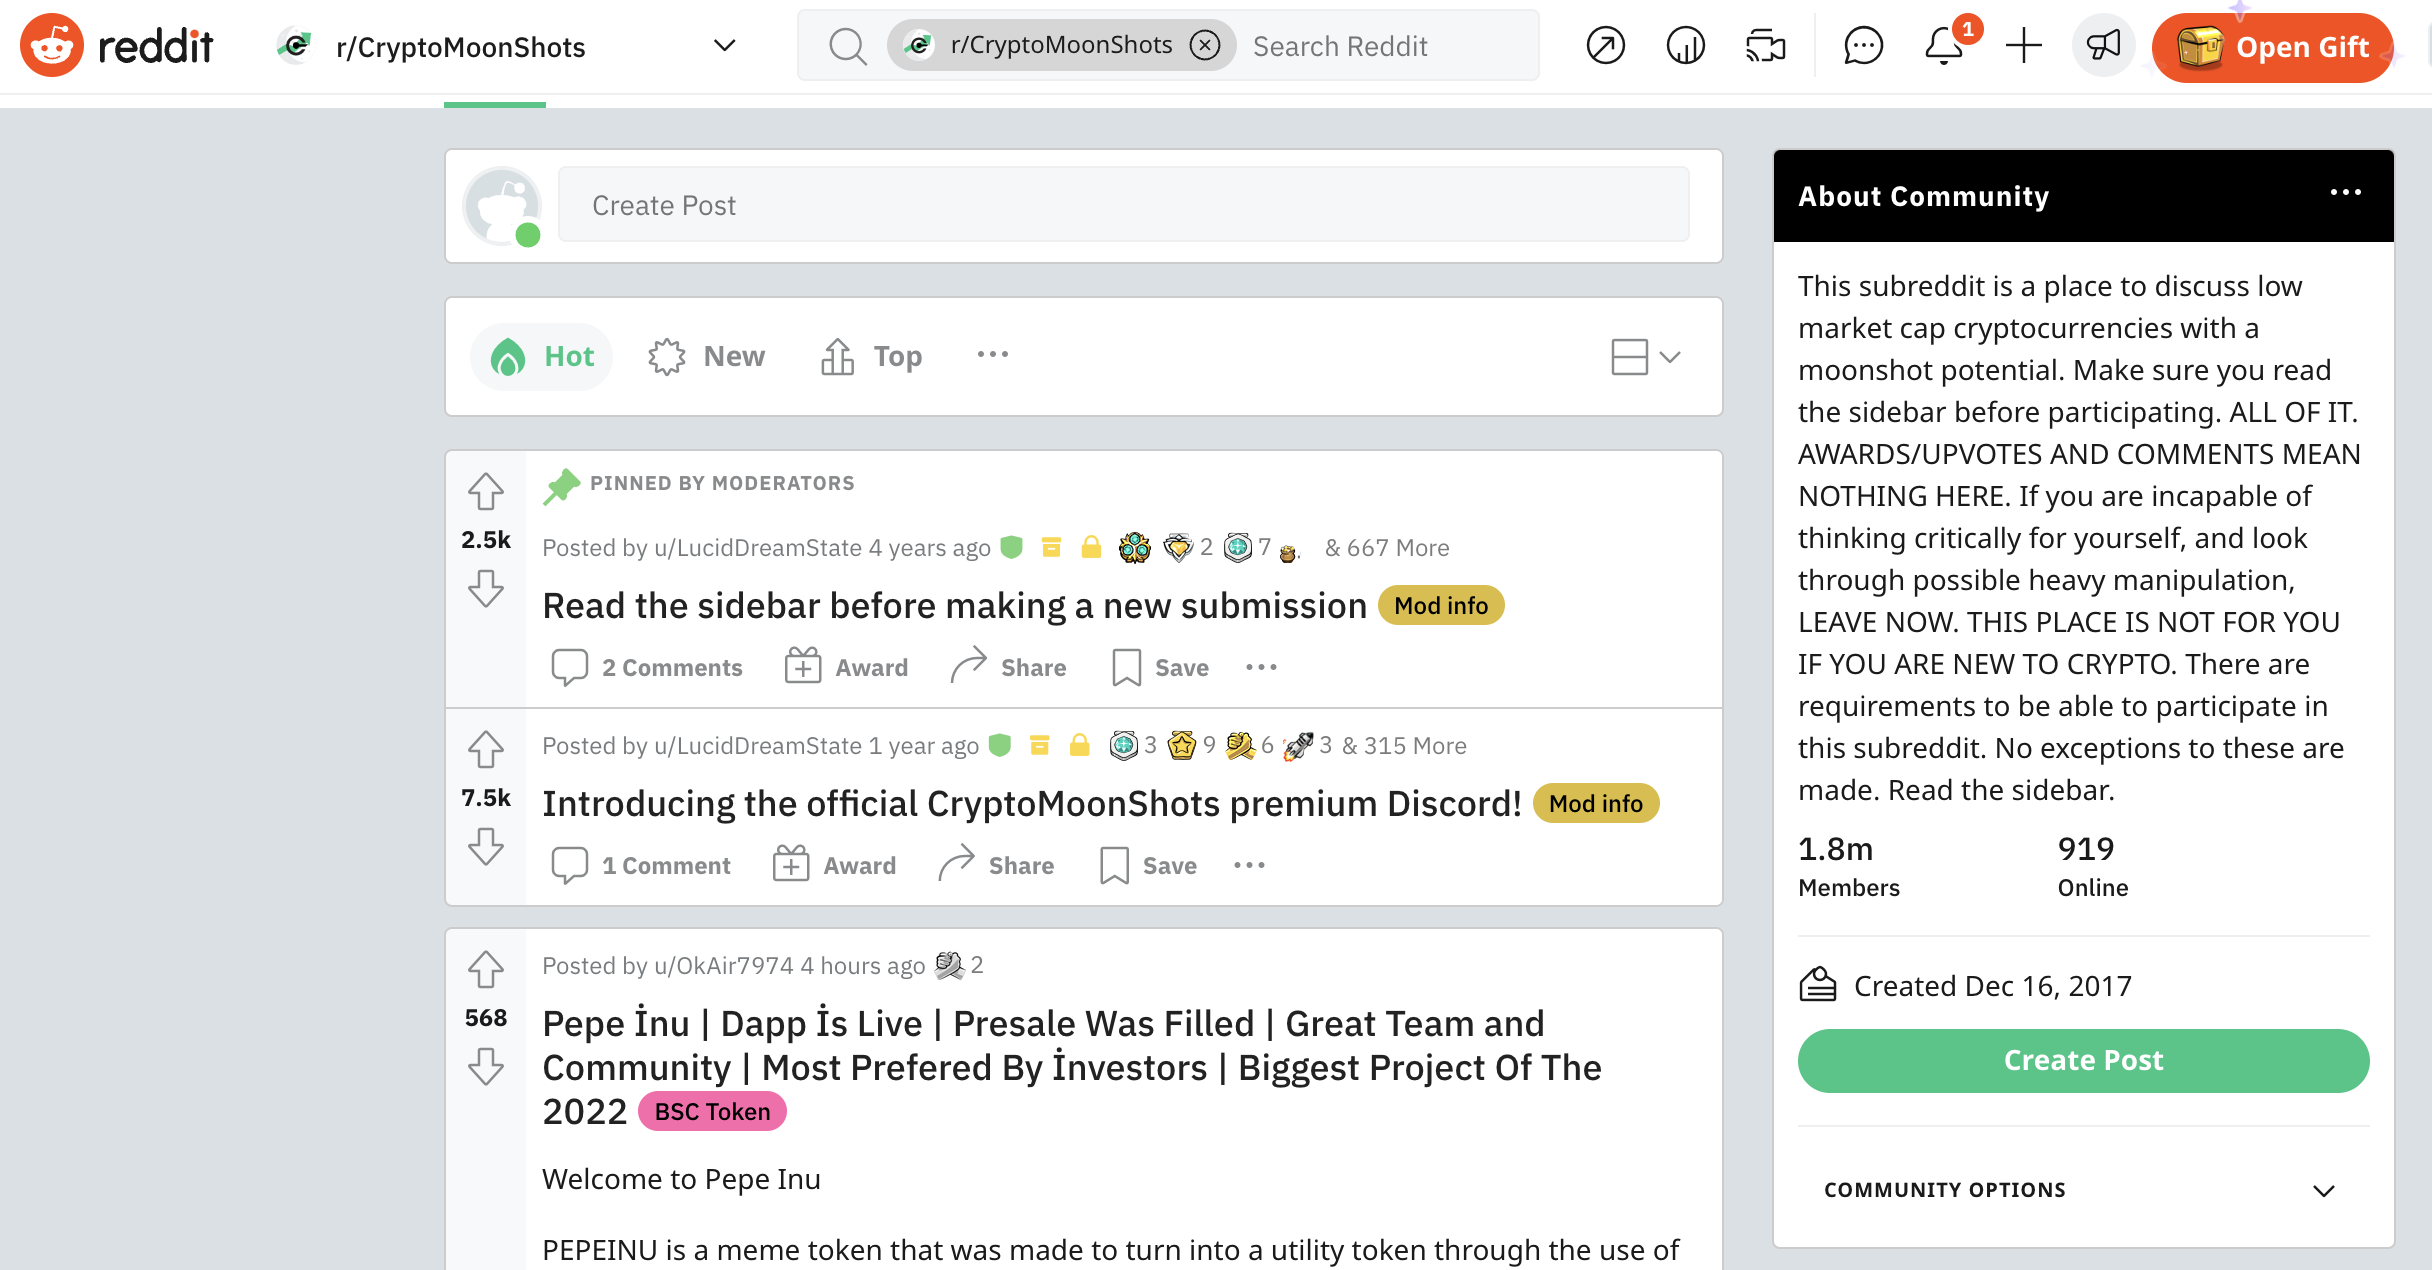Upvote the 'Read the sidebar' post
The image size is (2432, 1270).
pyautogui.click(x=486, y=491)
